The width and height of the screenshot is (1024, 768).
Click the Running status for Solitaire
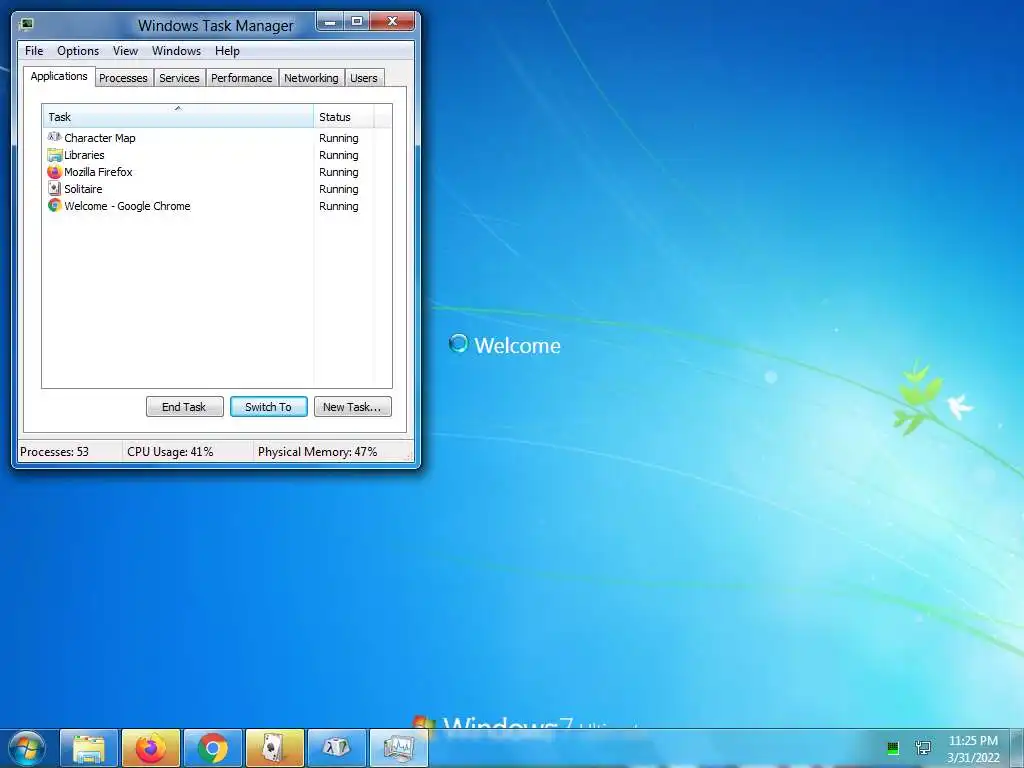pos(338,189)
